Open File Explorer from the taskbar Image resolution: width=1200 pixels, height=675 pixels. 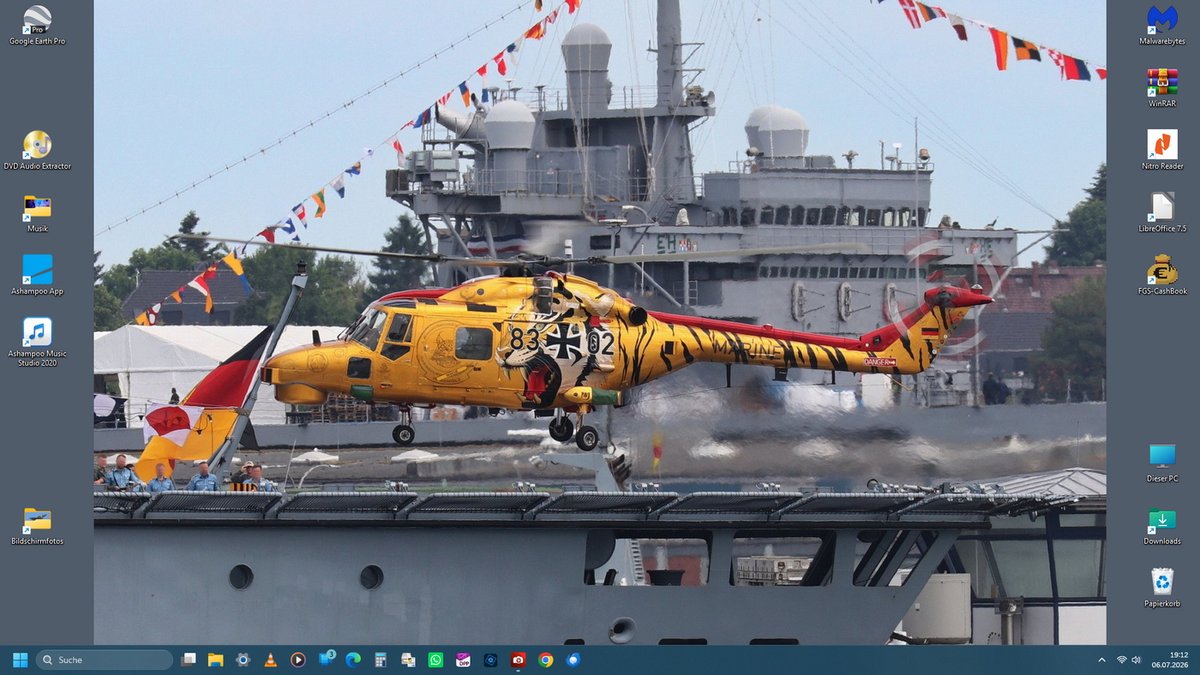[215, 660]
